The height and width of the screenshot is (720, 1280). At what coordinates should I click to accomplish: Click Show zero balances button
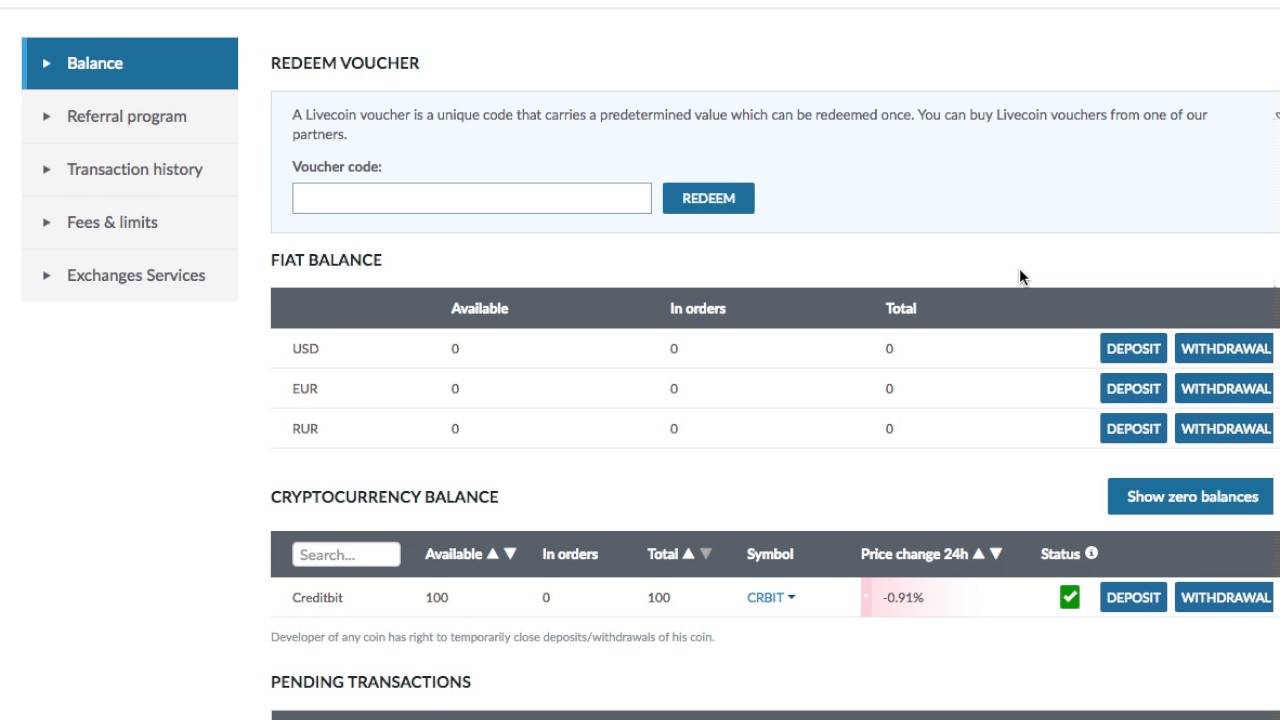click(1191, 497)
